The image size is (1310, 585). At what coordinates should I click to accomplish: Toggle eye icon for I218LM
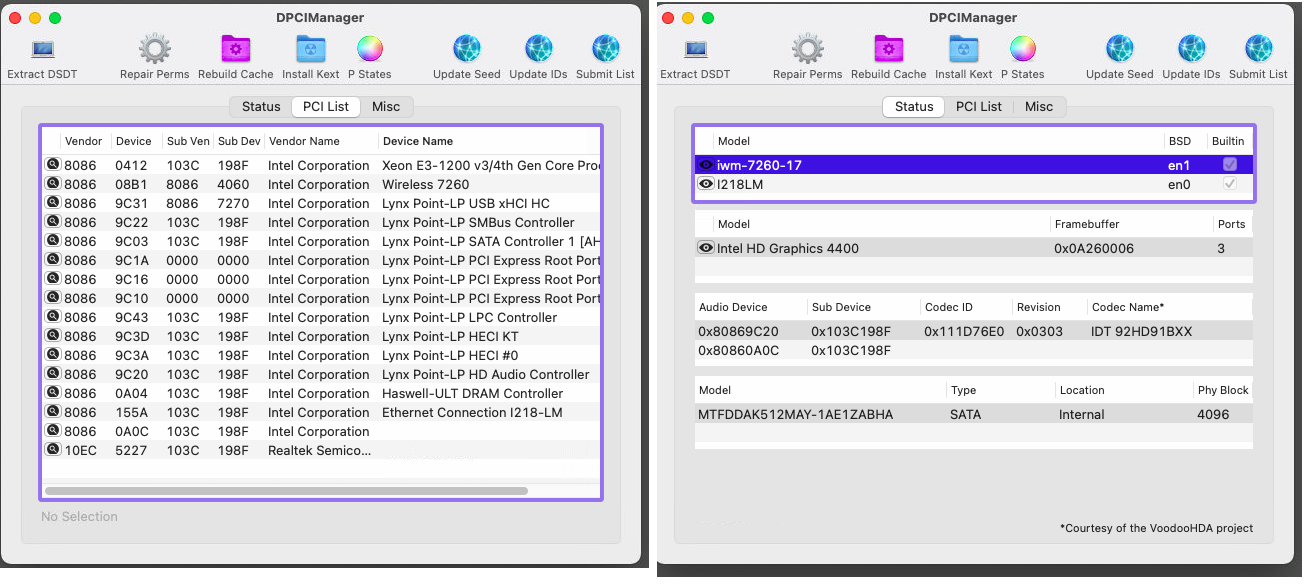[x=706, y=184]
